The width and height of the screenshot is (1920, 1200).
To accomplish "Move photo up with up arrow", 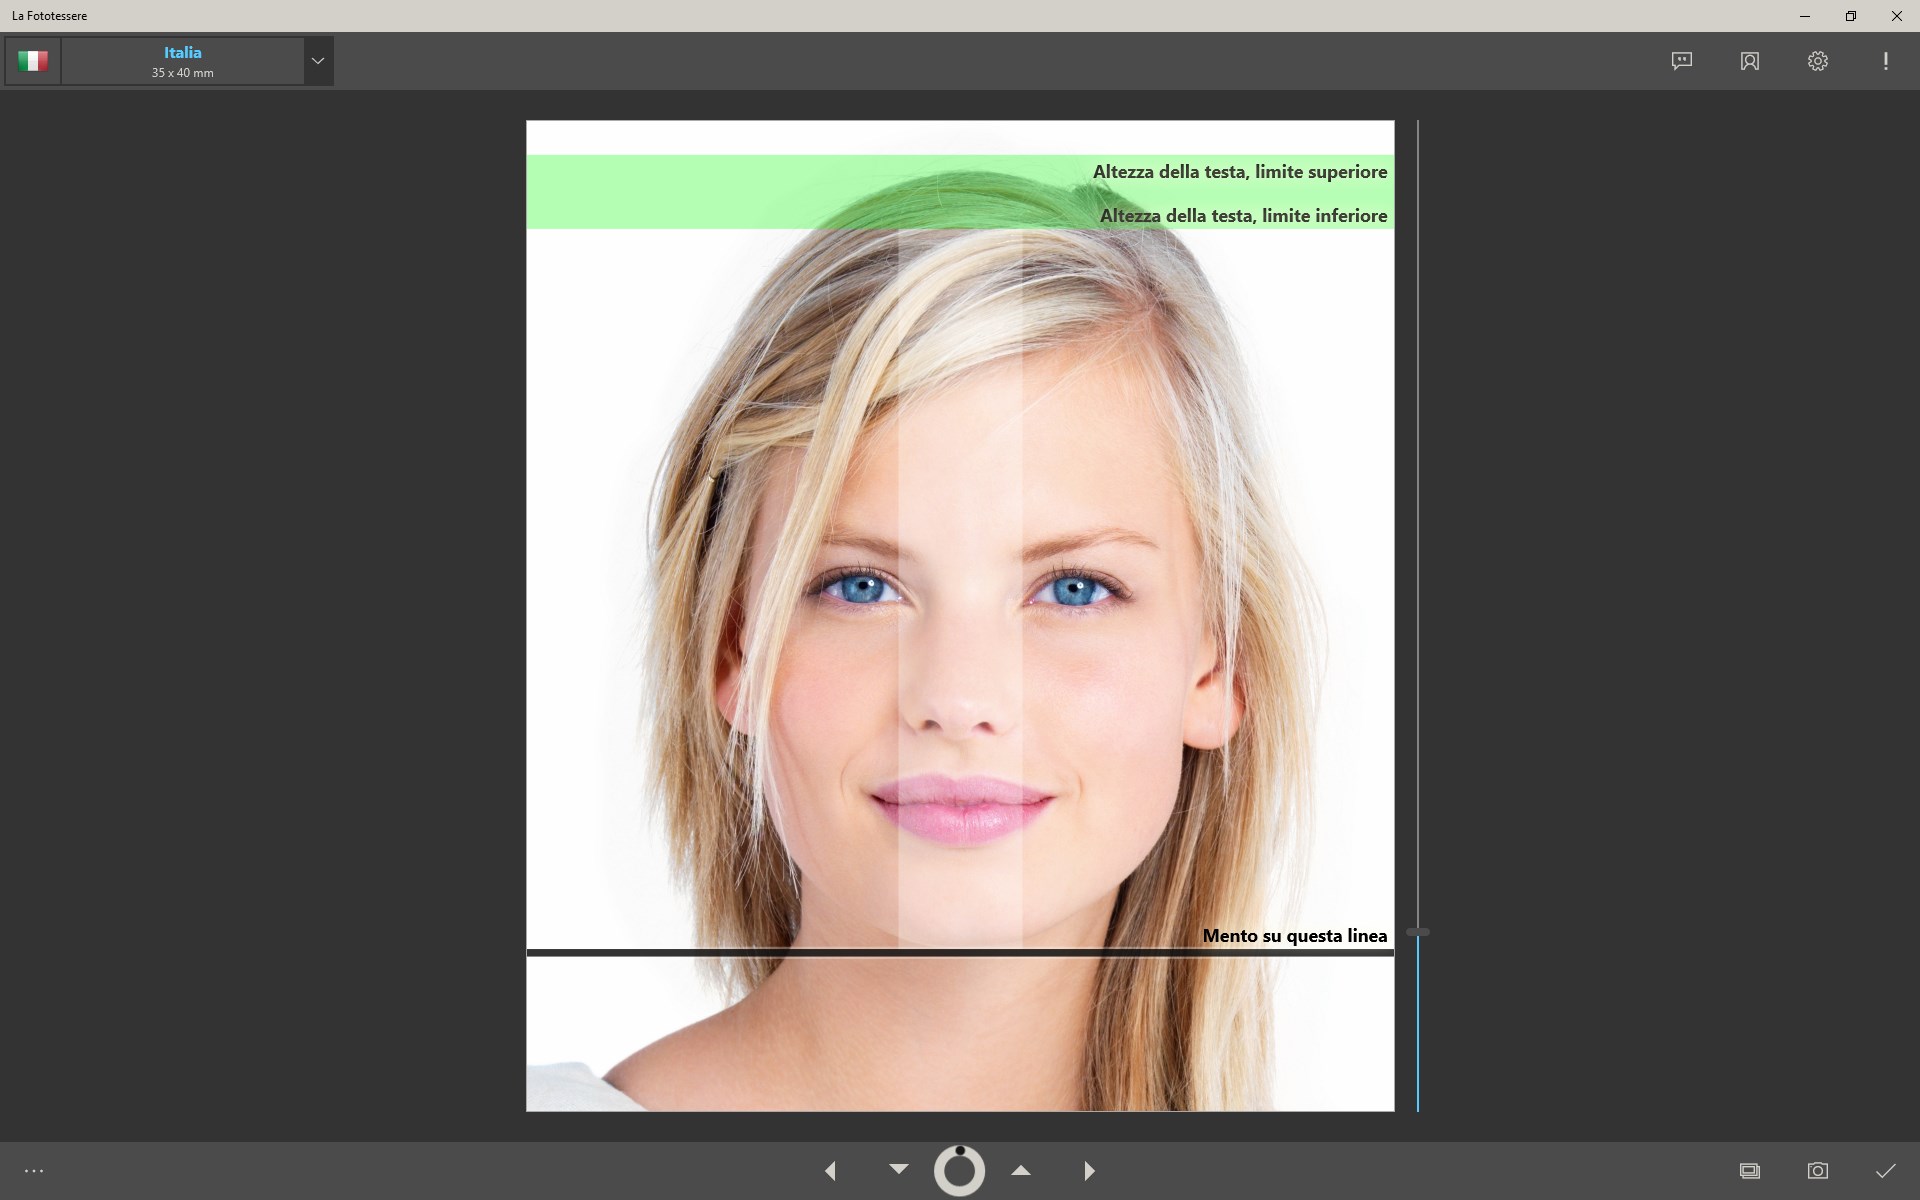I will pyautogui.click(x=1020, y=1169).
